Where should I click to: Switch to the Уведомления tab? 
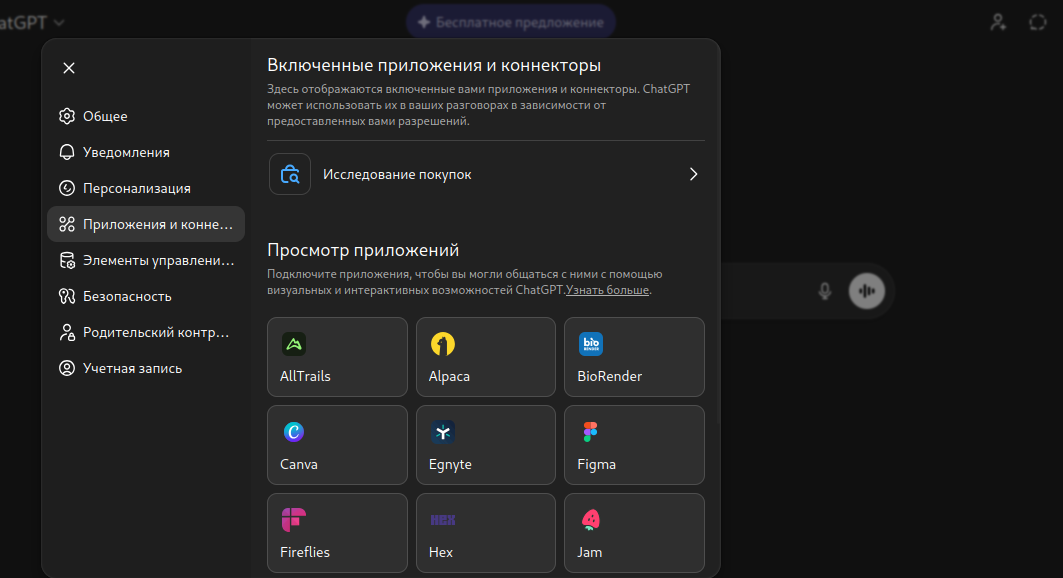(126, 152)
